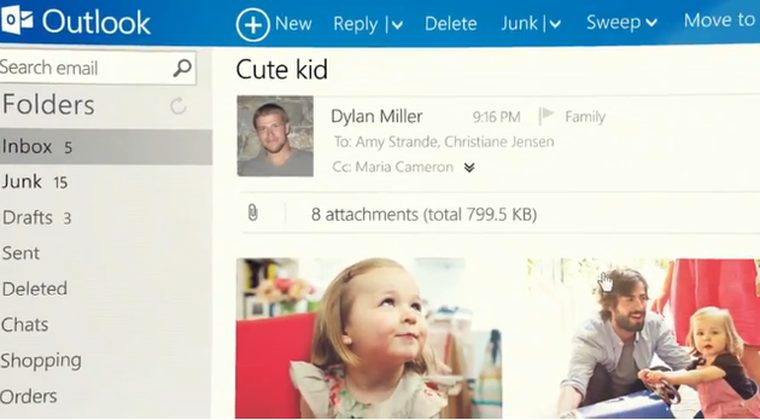
Task: Open the Junk dropdown arrow
Action: click(x=554, y=24)
